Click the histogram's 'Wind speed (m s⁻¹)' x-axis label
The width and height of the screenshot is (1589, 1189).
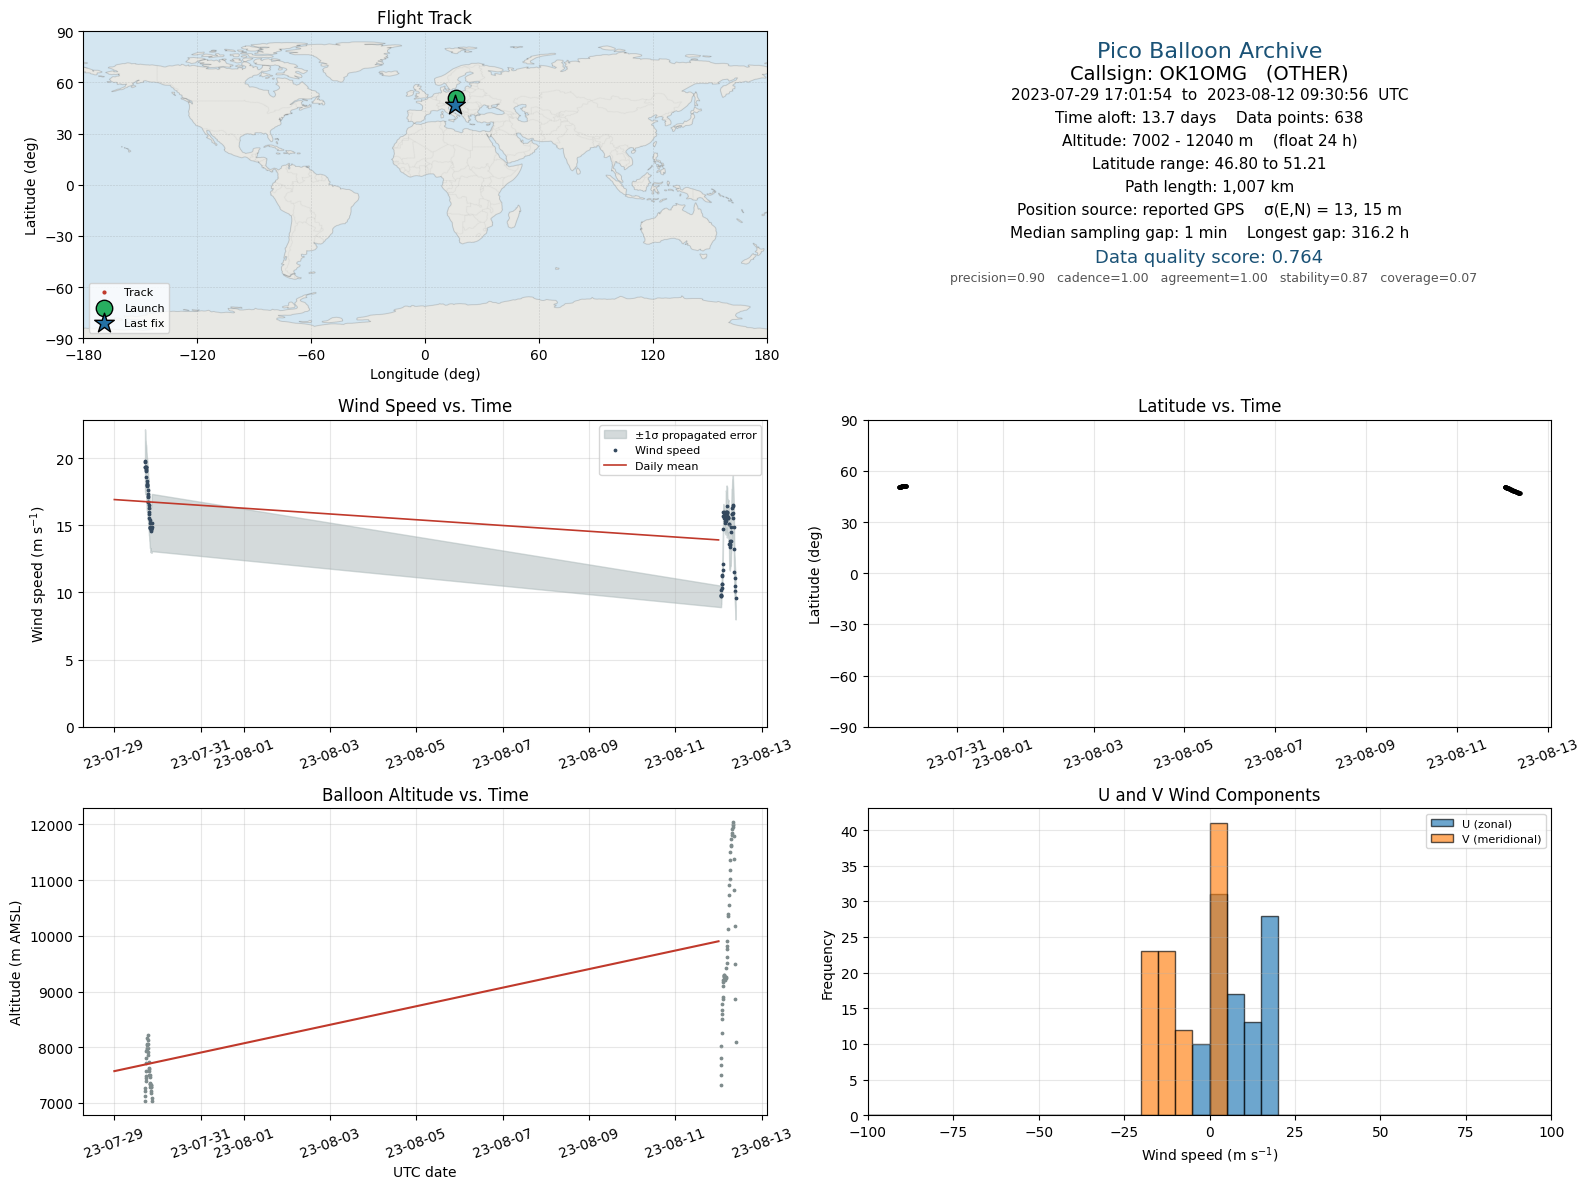point(1210,1155)
